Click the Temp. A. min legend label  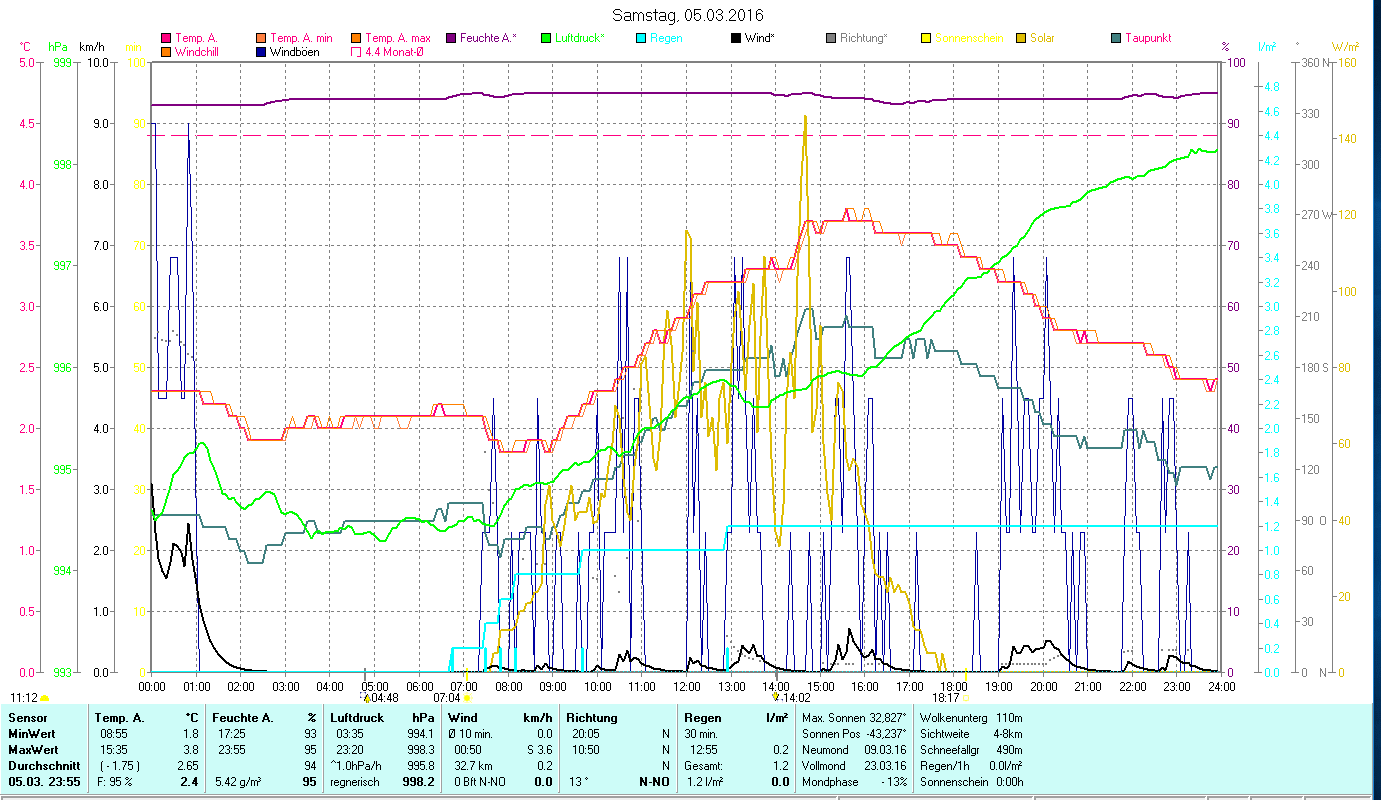301,39
